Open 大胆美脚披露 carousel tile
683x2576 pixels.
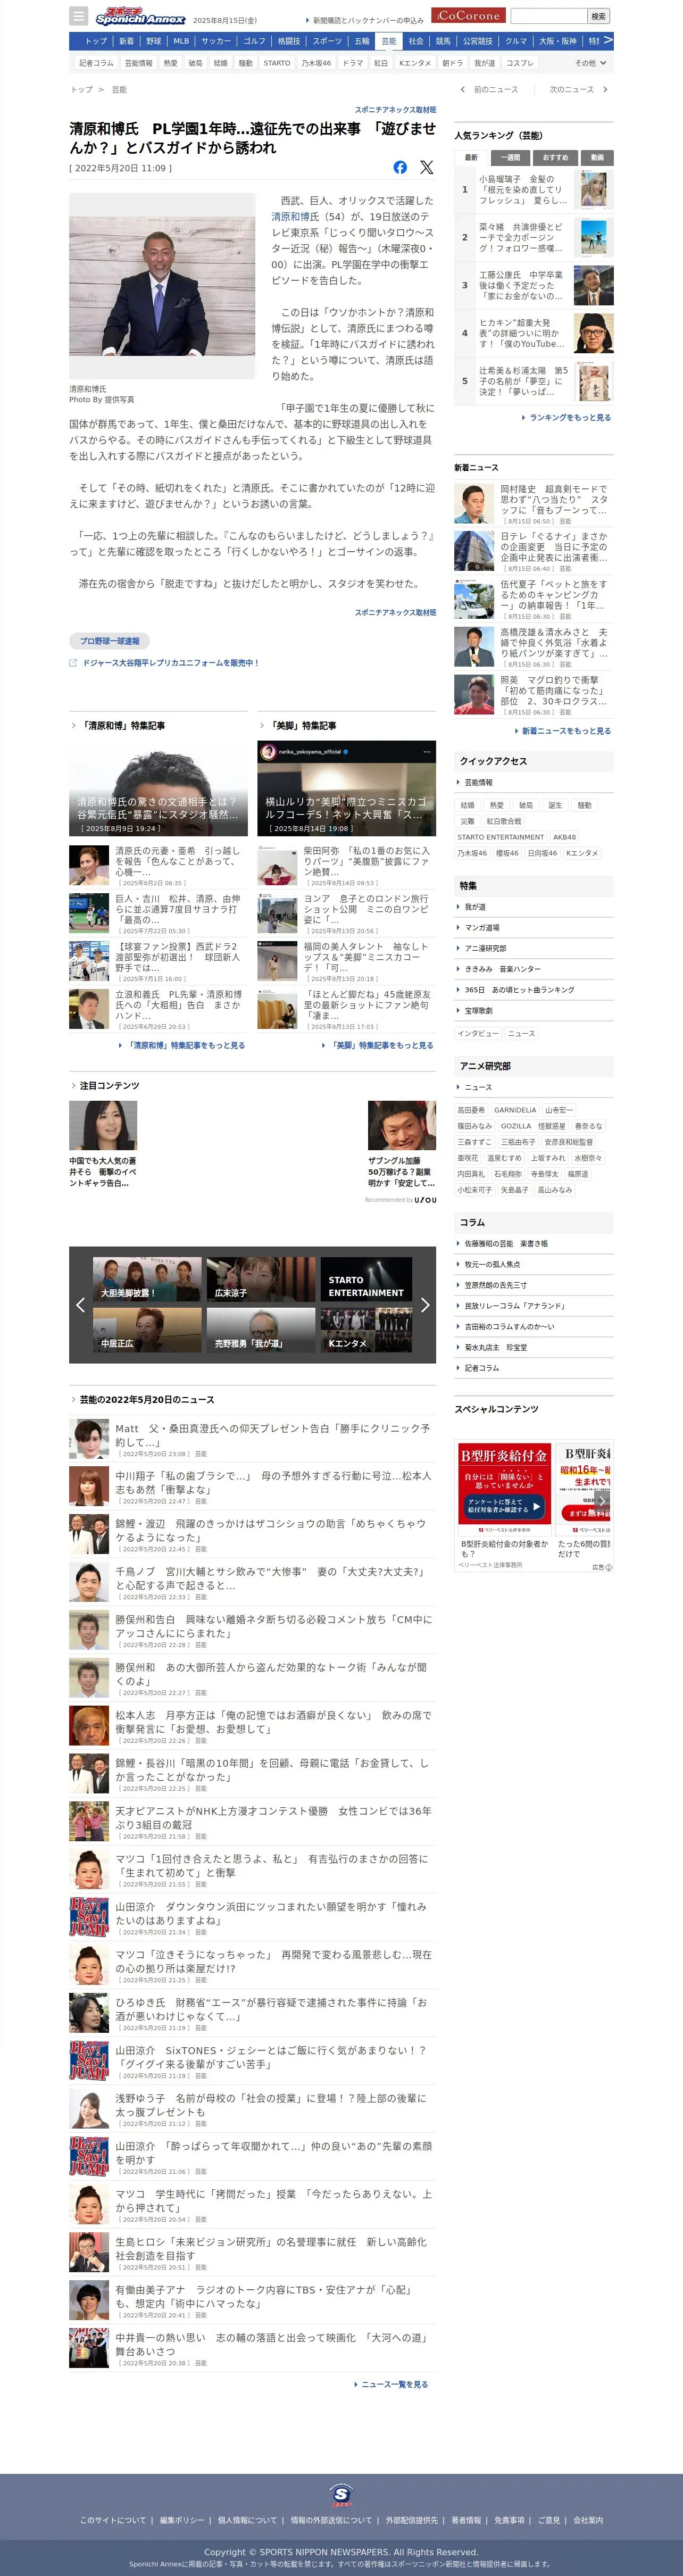[147, 1279]
